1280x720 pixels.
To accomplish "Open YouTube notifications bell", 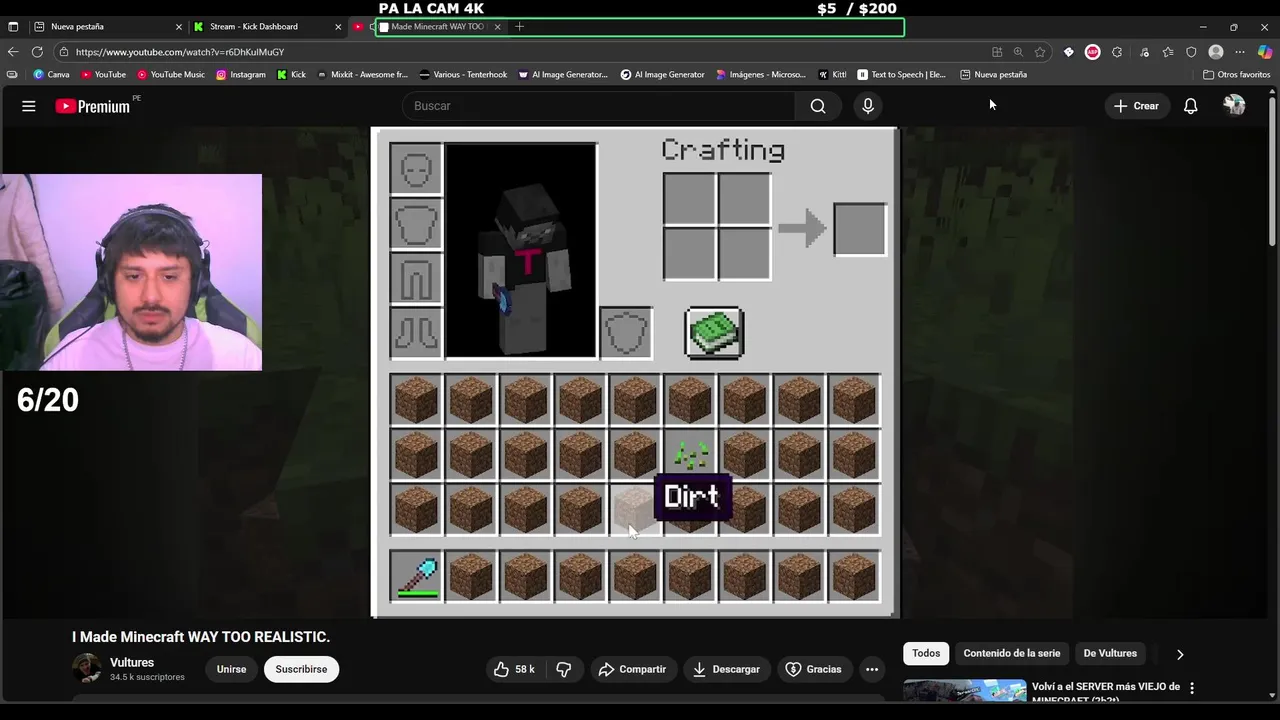I will [x=1190, y=106].
